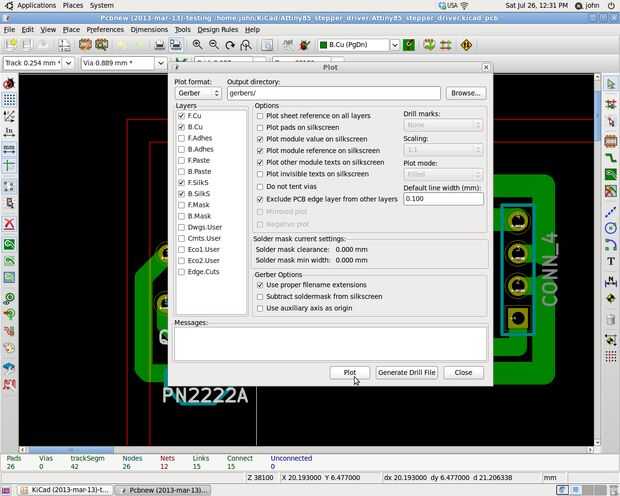
Task: Click the Print board icon
Action: tap(159, 45)
